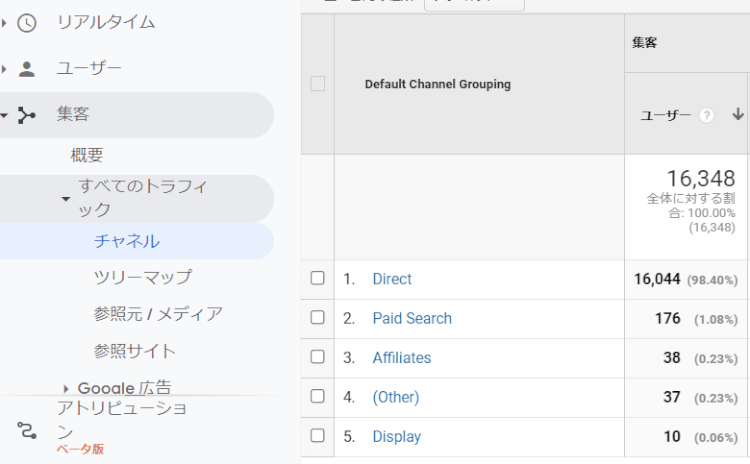Click the total users value 16,348
The width and height of the screenshot is (750, 464).
701,178
